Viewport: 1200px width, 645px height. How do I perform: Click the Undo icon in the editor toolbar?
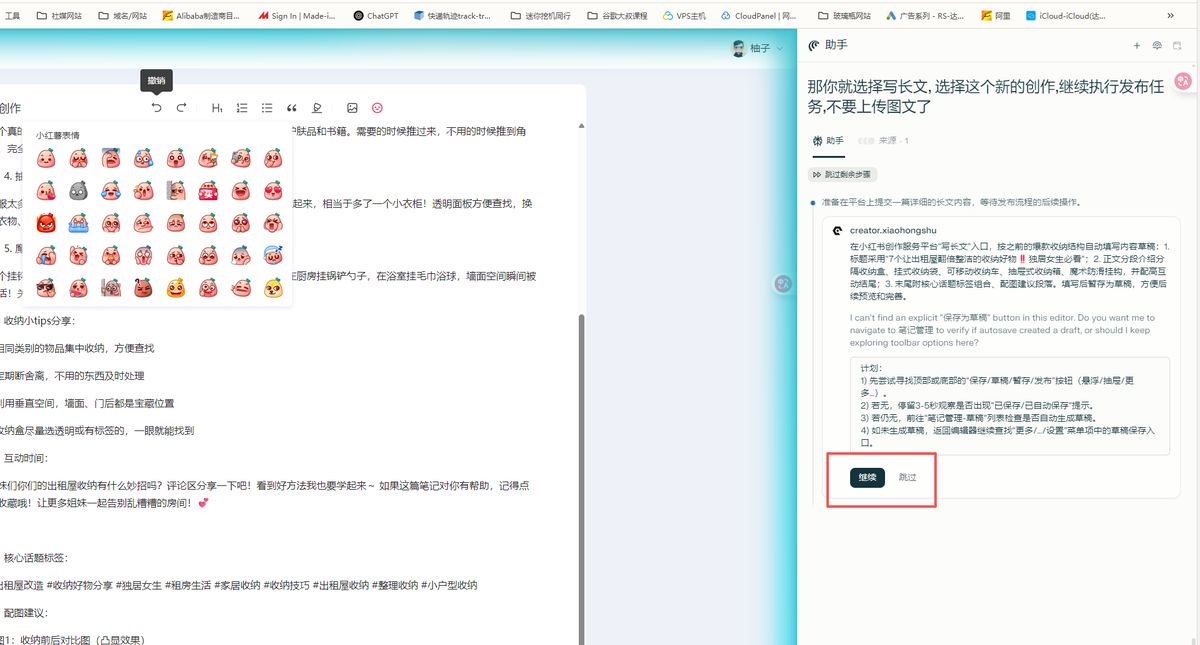pos(157,108)
